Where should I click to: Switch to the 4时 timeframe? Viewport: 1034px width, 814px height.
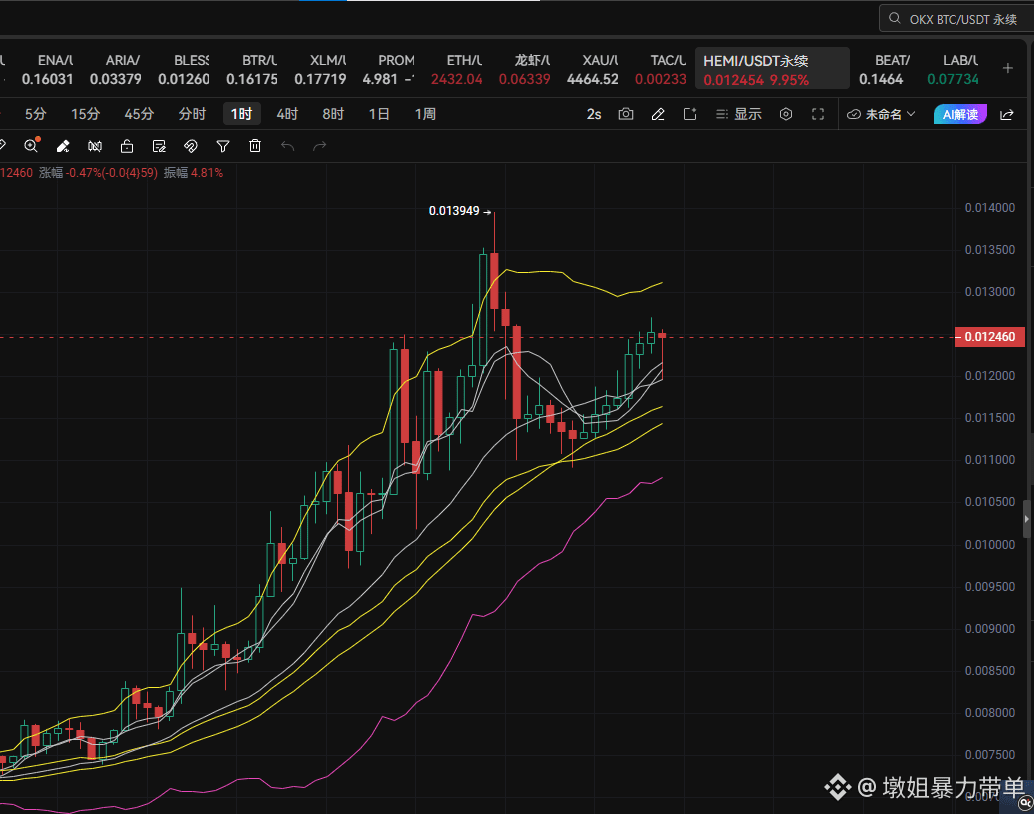point(287,114)
